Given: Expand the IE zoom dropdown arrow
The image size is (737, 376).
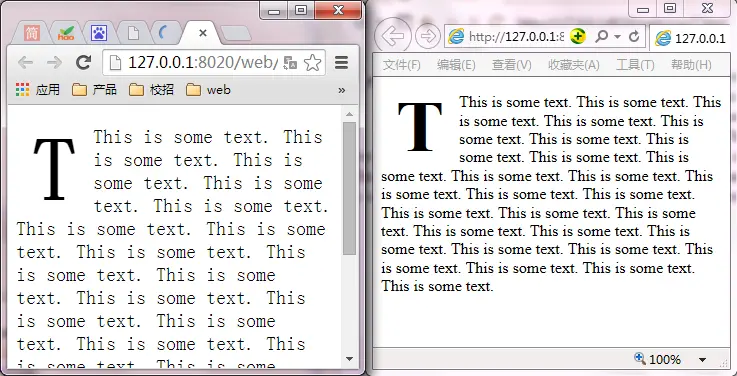Looking at the screenshot, I should click(702, 360).
